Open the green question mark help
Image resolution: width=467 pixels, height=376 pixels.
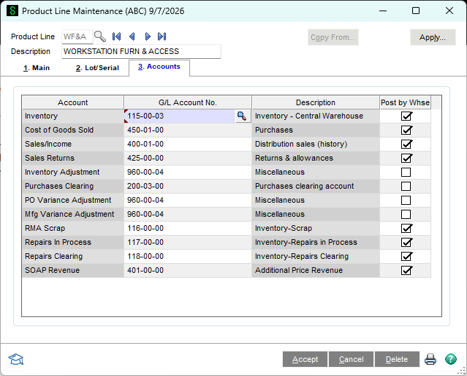coord(451,359)
